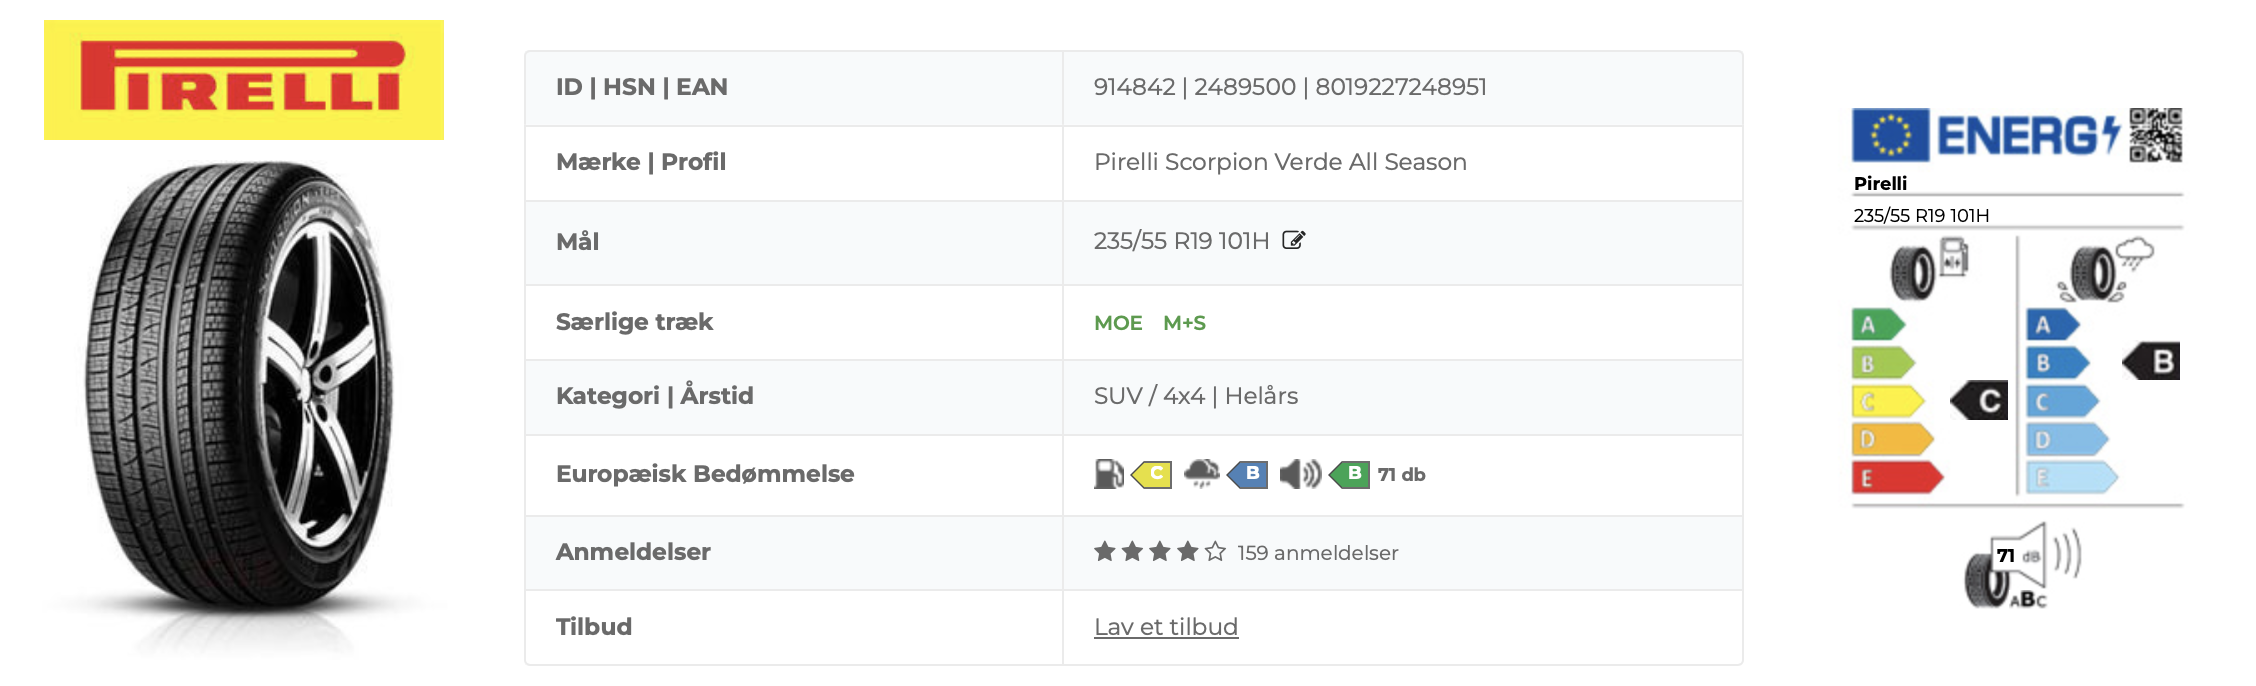
Task: Click the "Lav et tilbud" link
Action: [x=1166, y=627]
